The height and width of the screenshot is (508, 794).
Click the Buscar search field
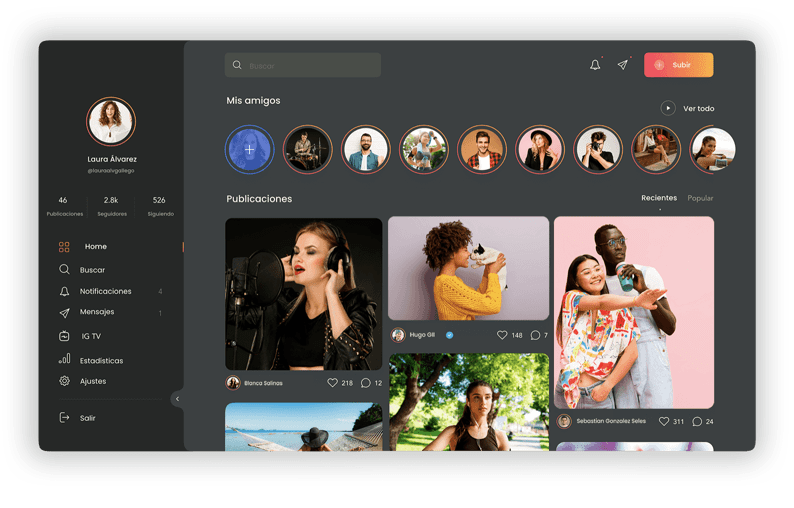coord(303,65)
